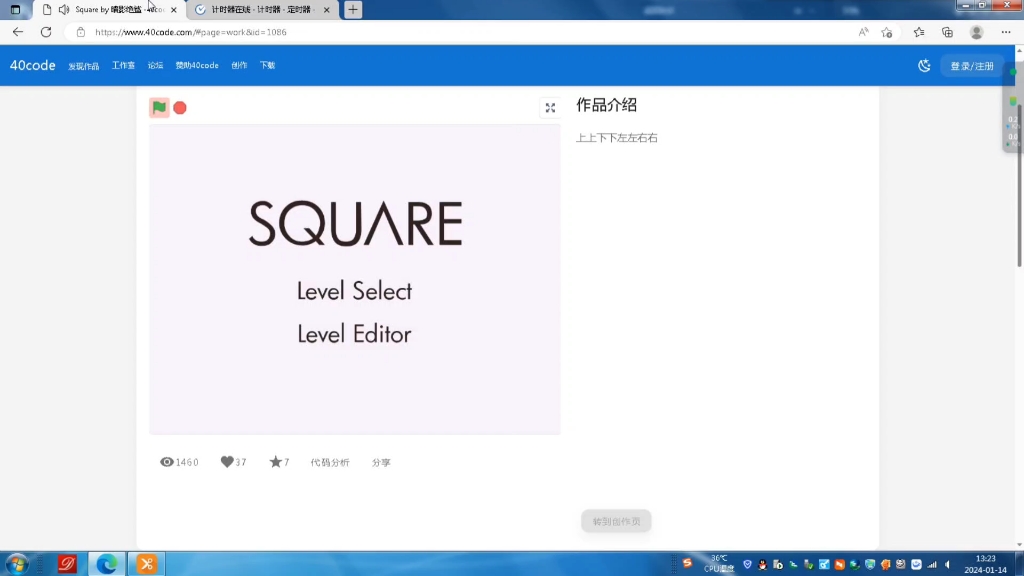Add page to favorites star-plus icon

click(887, 32)
